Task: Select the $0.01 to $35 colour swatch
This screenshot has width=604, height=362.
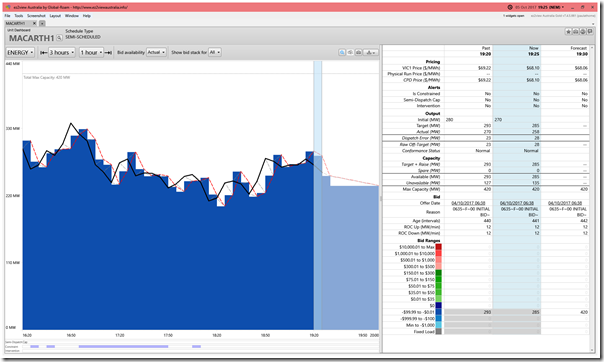Action: pyautogui.click(x=438, y=299)
